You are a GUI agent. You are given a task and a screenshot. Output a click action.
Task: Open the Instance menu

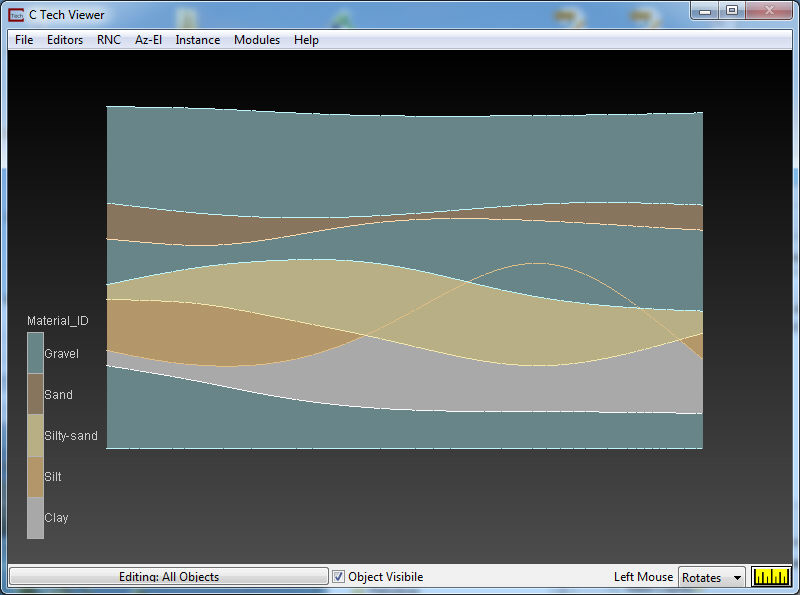[x=197, y=40]
